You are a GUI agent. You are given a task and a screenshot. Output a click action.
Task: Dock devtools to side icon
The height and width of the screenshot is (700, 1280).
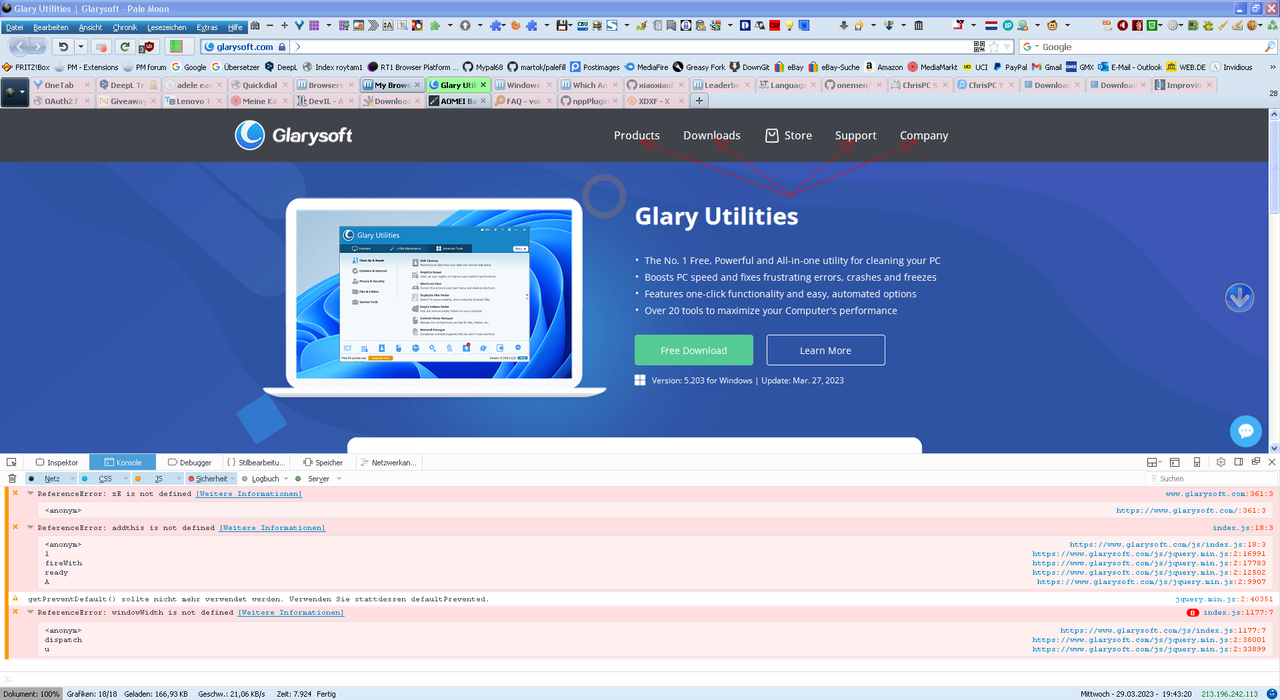pos(1239,462)
